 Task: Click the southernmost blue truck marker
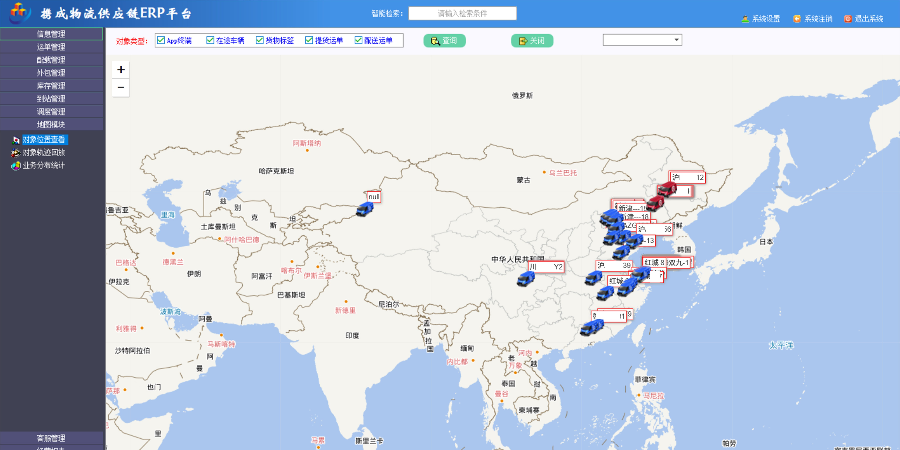click(x=590, y=327)
